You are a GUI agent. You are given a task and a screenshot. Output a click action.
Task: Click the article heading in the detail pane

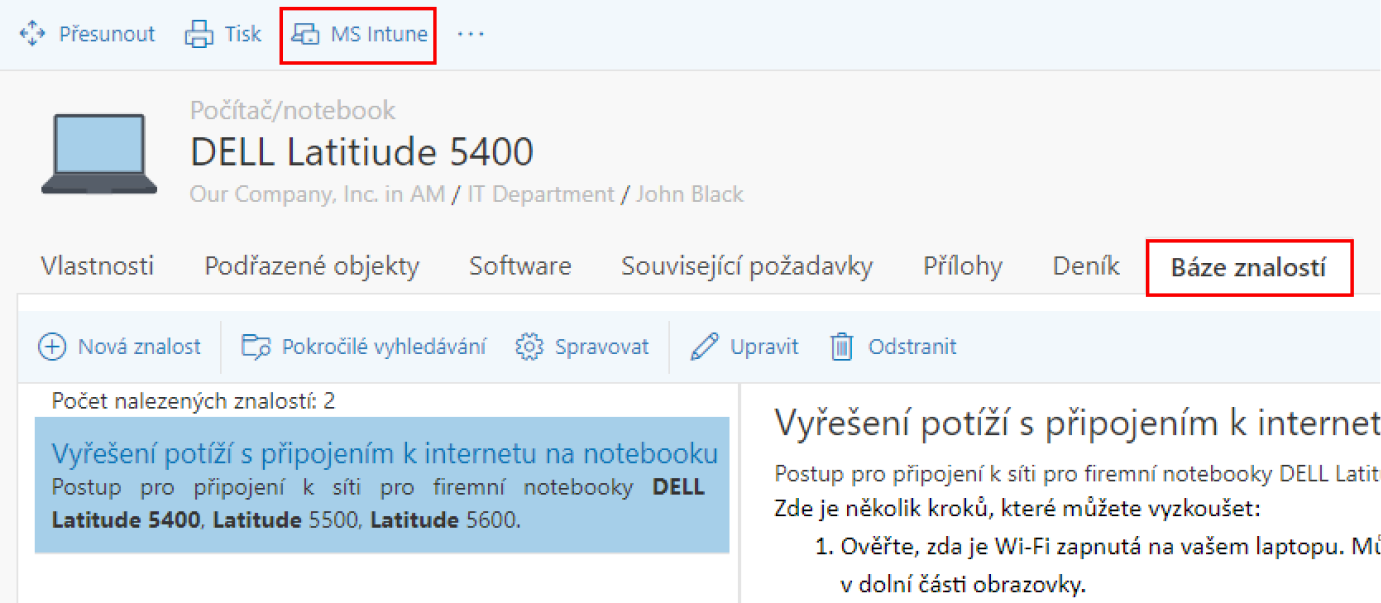[1077, 423]
